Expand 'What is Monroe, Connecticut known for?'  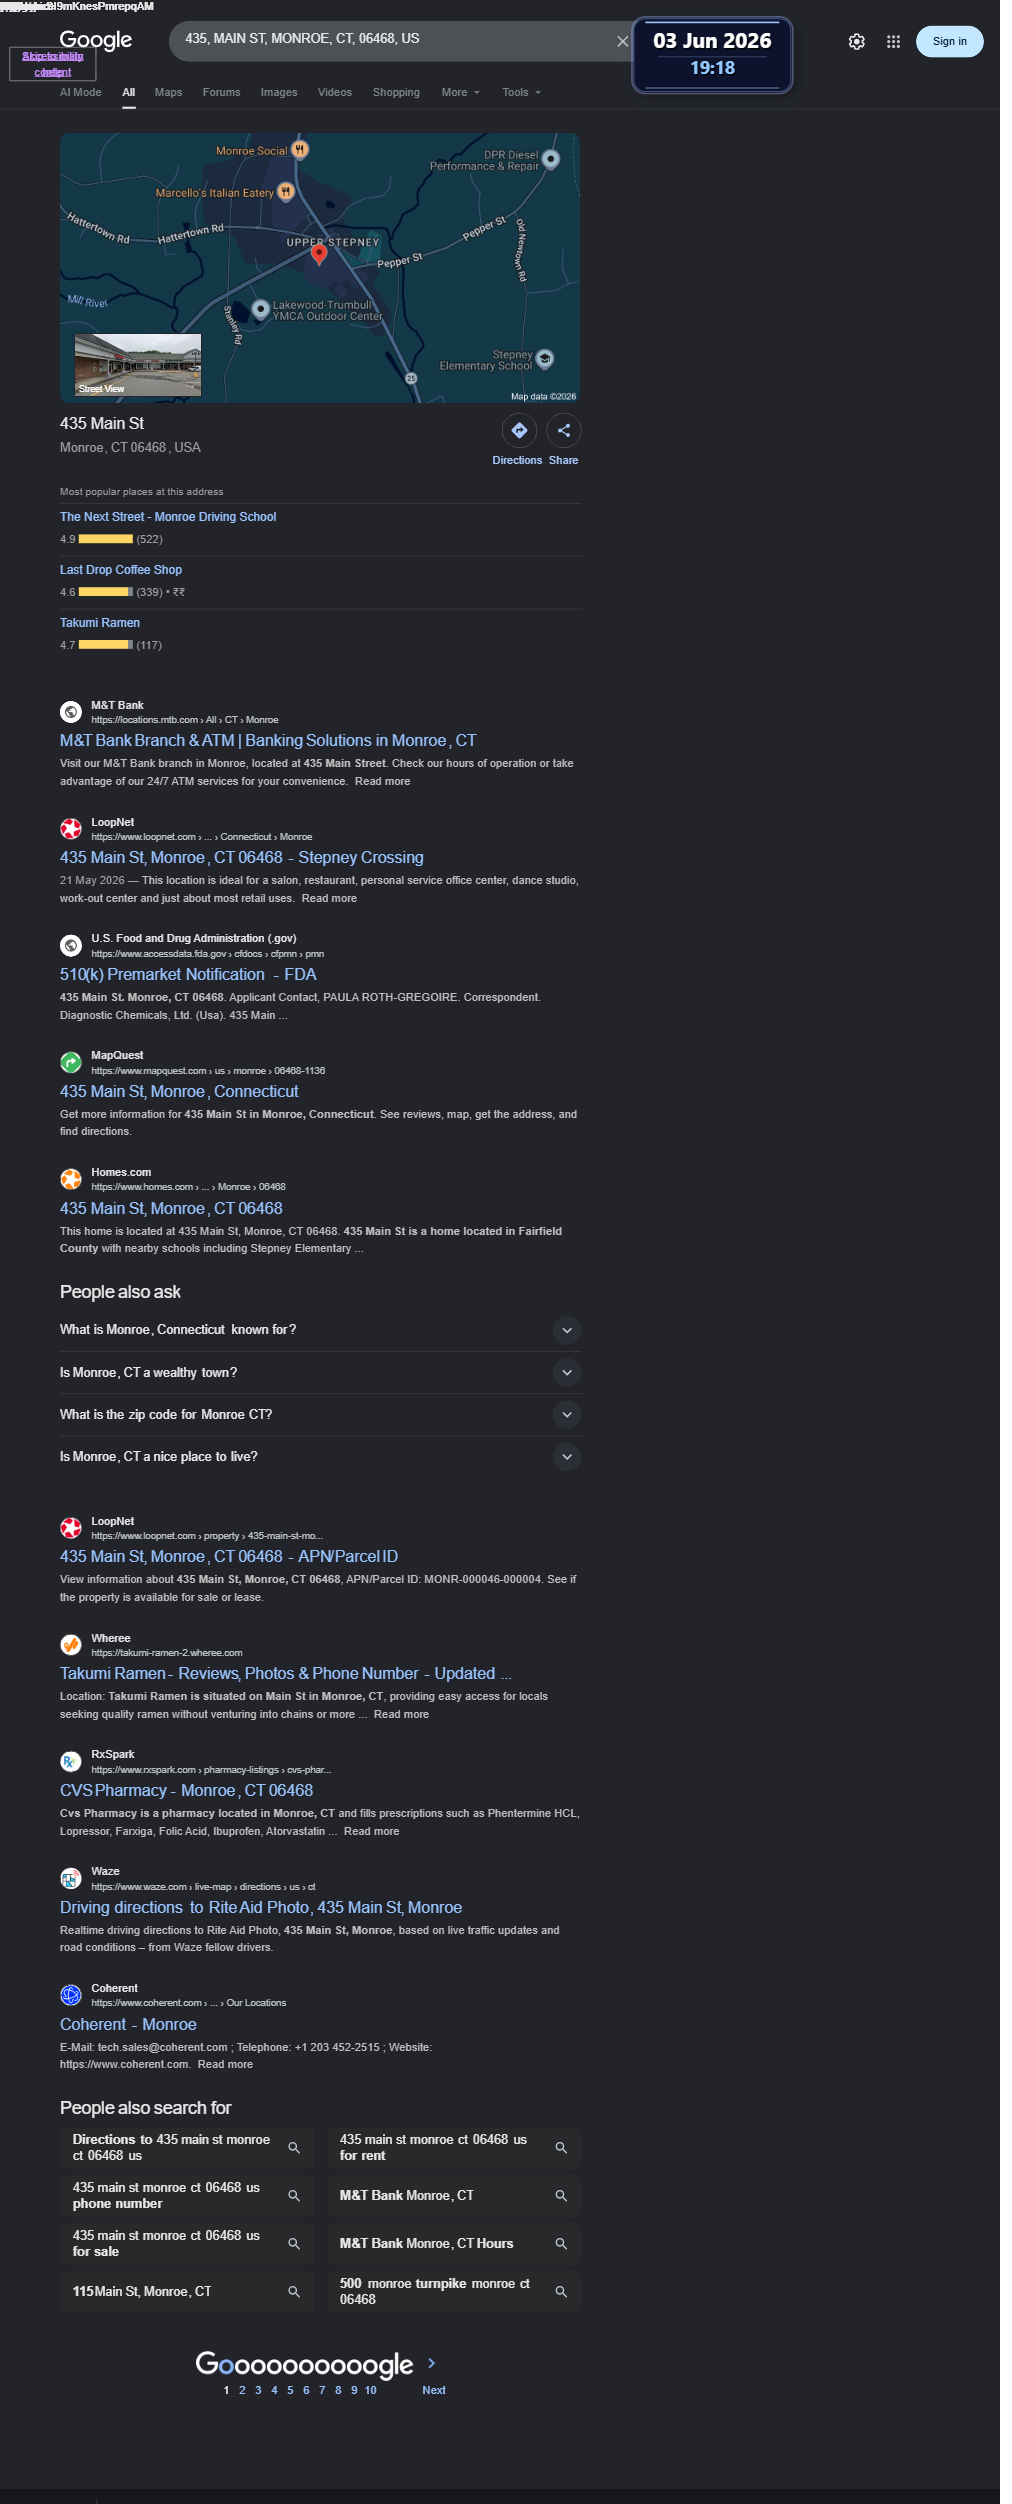coord(320,1329)
